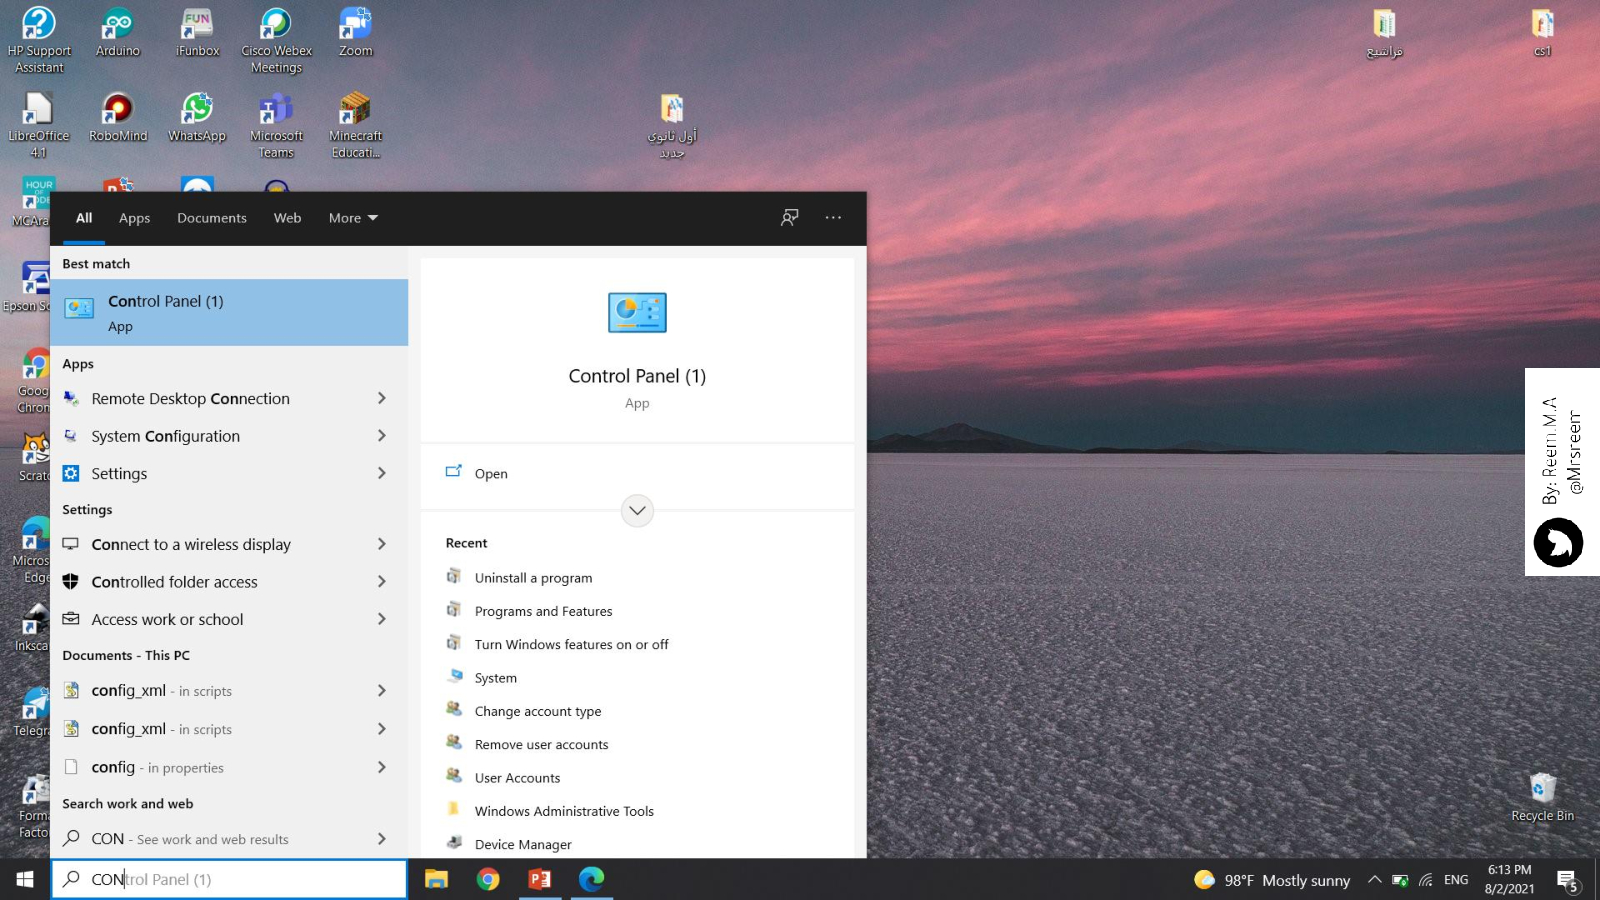Open the Control Panel best match result
This screenshot has width=1600, height=900.
228,312
